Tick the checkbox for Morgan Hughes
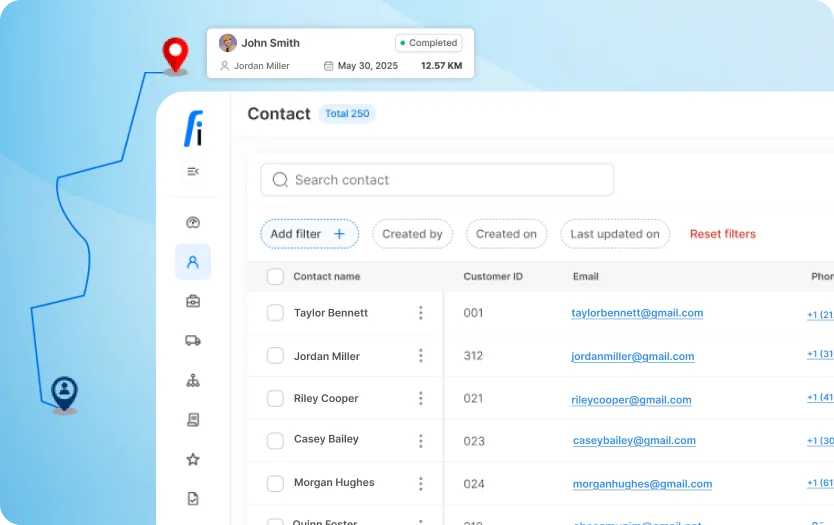The image size is (834, 525). coord(275,484)
